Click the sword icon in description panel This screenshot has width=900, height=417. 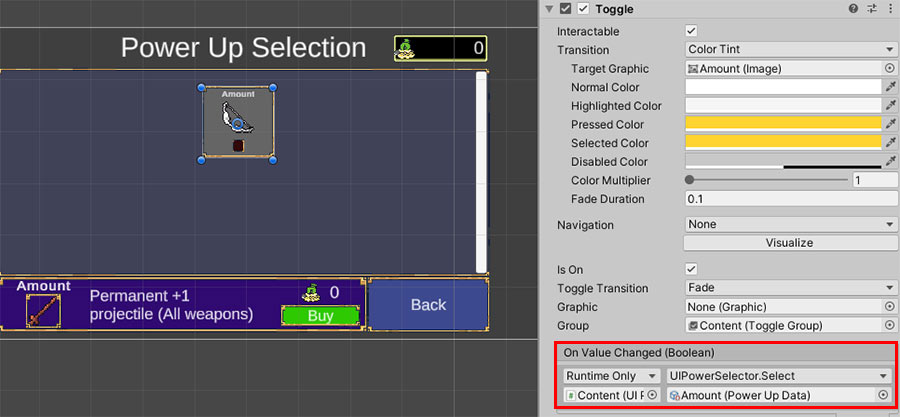pos(43,311)
